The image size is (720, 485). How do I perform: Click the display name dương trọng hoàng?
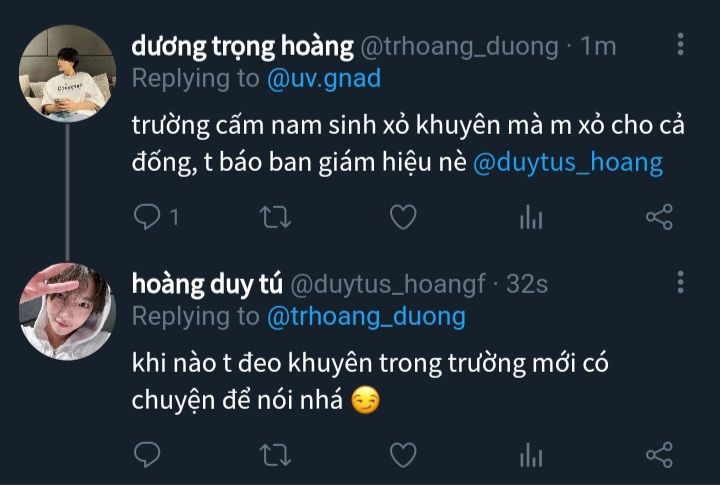[x=242, y=46]
